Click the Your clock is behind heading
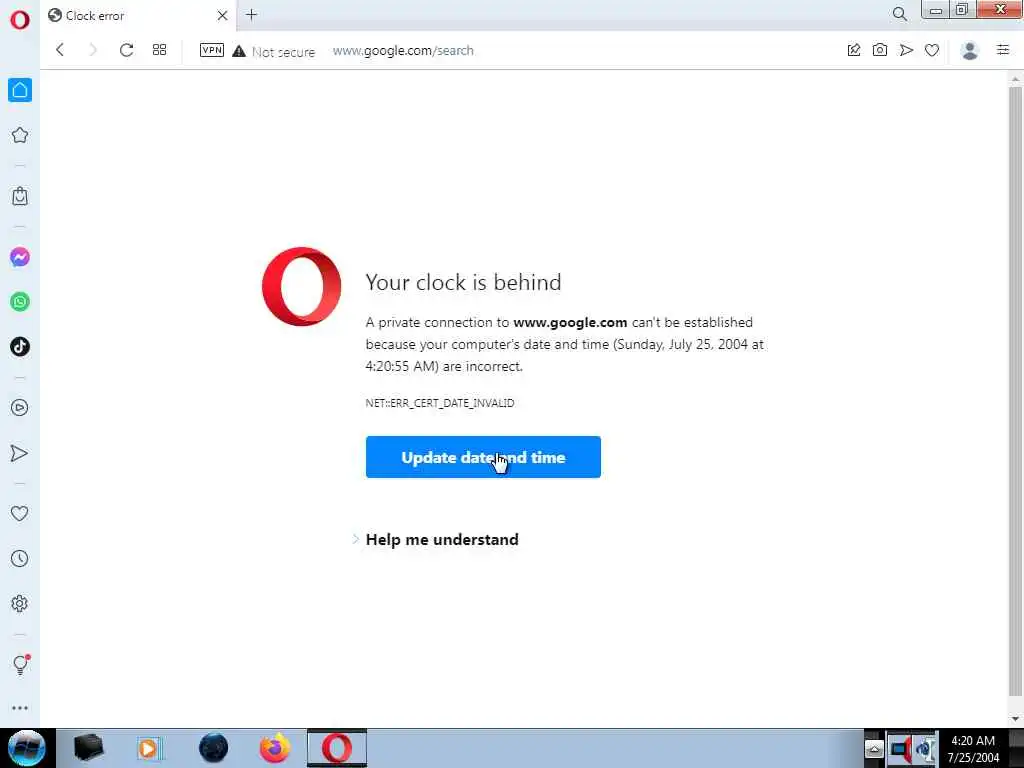Viewport: 1024px width, 768px height. (463, 282)
